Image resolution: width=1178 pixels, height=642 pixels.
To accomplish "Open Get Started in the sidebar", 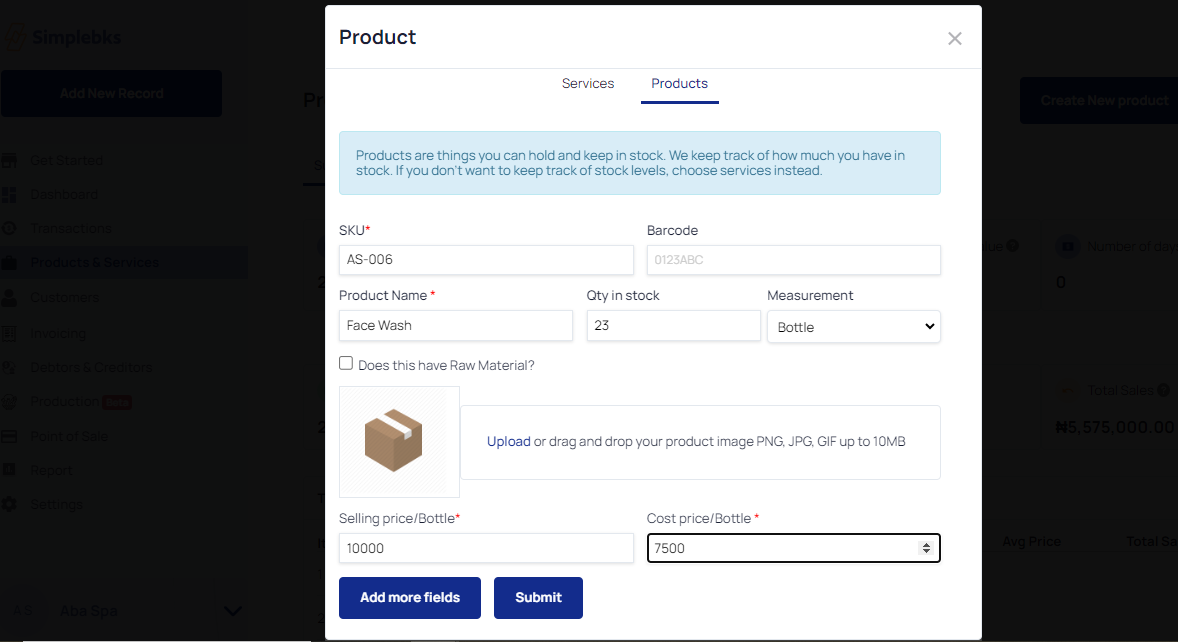I will [66, 161].
